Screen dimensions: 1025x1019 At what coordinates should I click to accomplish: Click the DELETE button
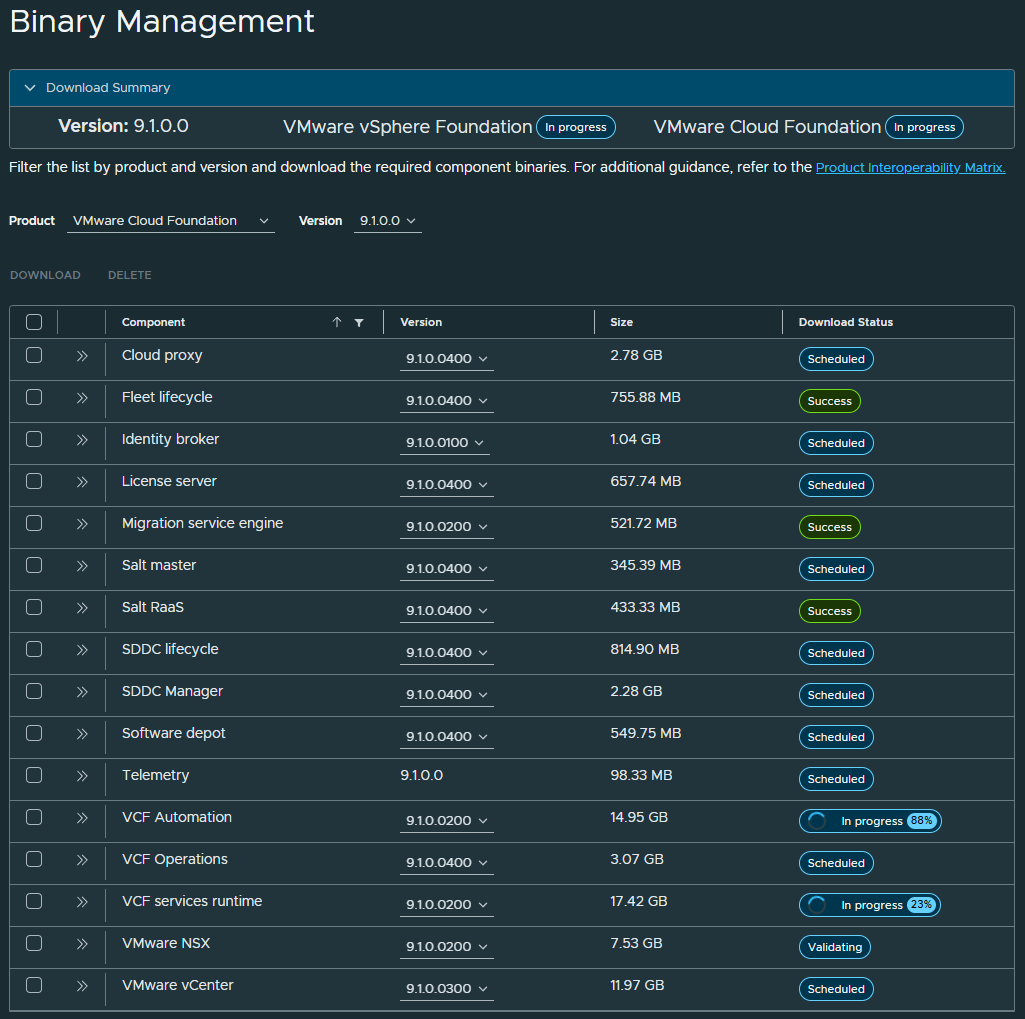coord(129,275)
